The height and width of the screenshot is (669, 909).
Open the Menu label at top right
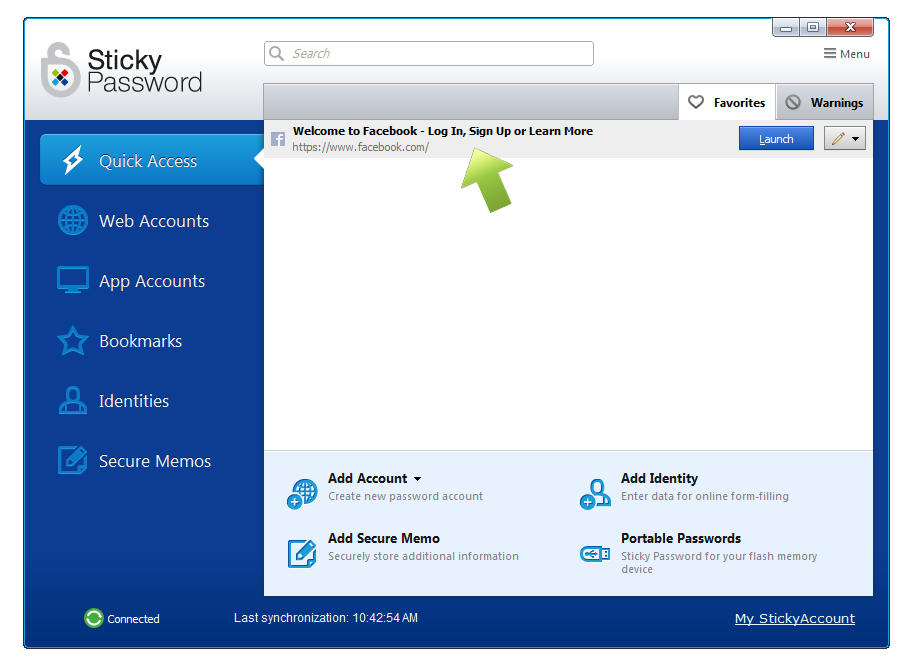pos(855,54)
